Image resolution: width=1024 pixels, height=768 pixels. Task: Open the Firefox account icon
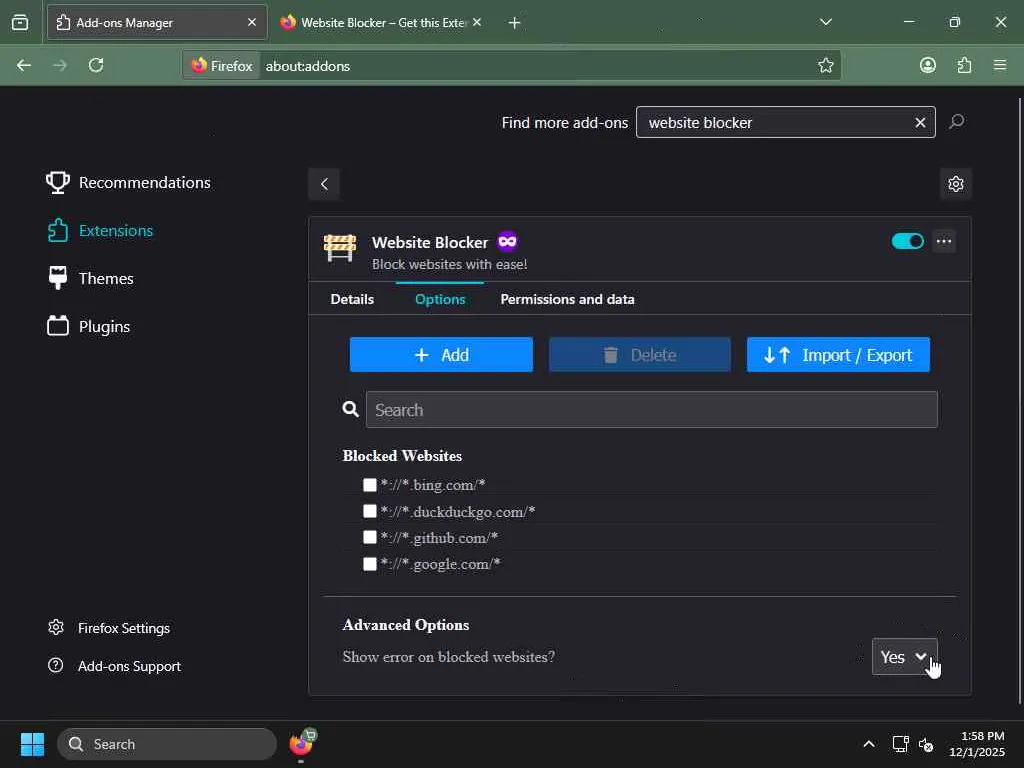(x=927, y=65)
